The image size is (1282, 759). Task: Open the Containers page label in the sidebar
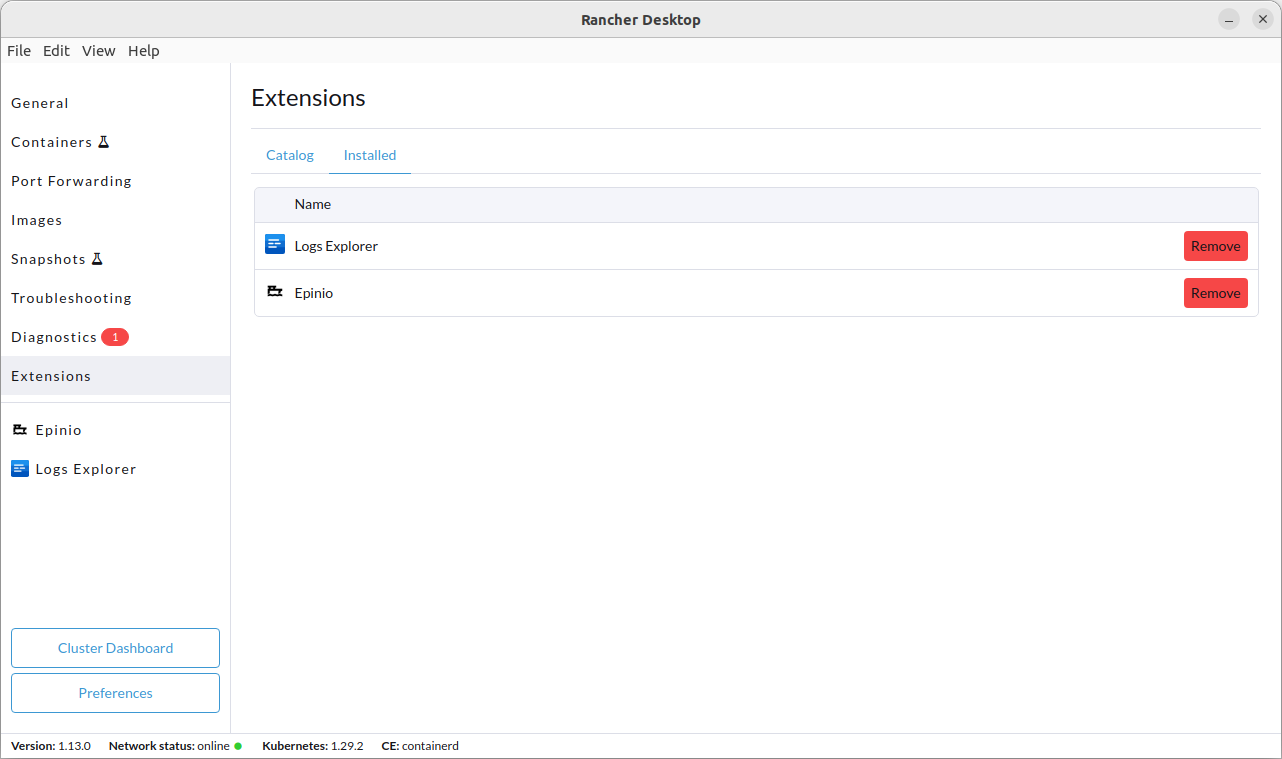[x=52, y=142]
